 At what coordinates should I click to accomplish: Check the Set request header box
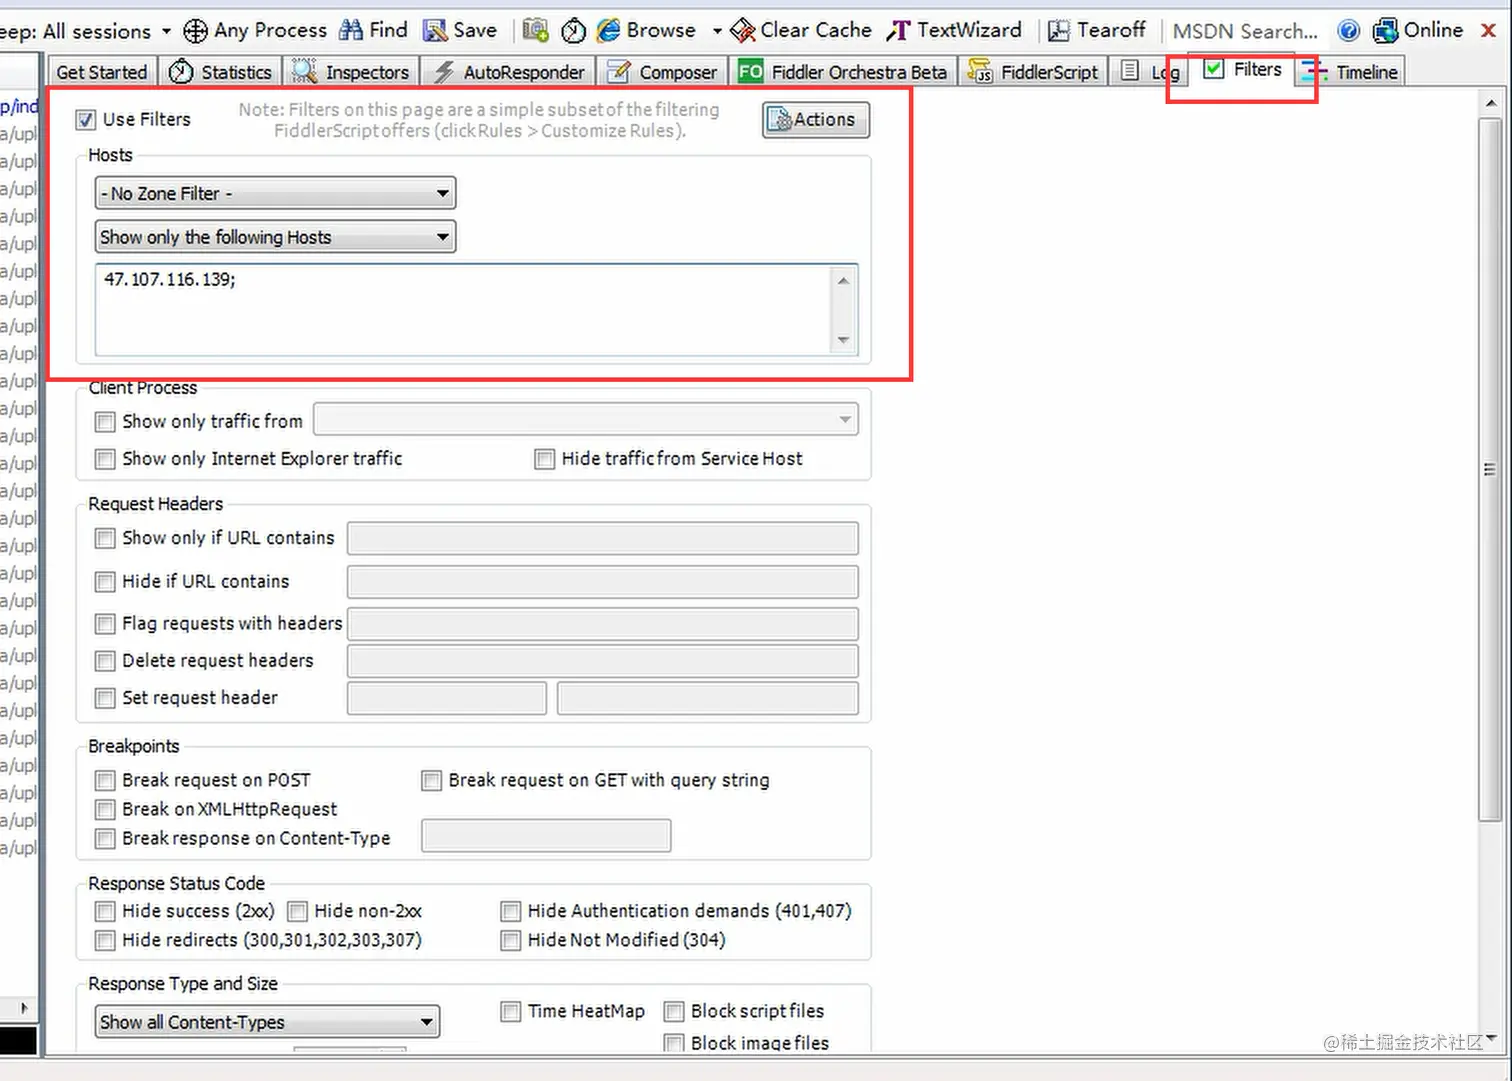[x=105, y=698]
